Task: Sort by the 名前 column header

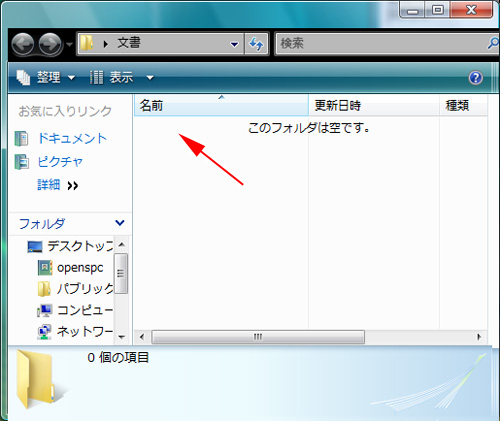Action: click(221, 105)
